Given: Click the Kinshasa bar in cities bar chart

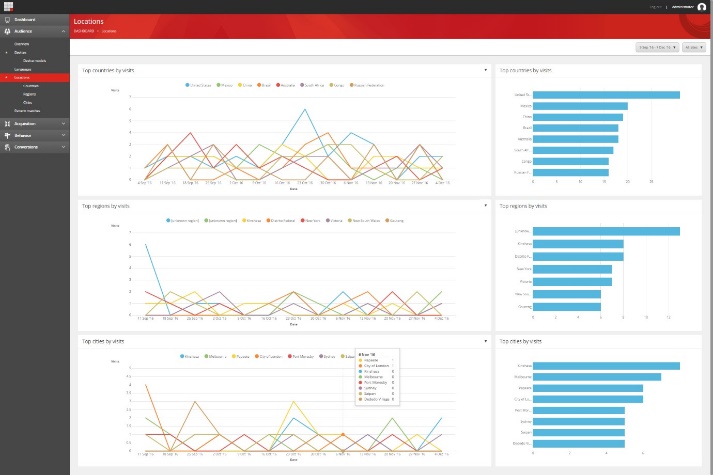Looking at the screenshot, I should tap(606, 366).
